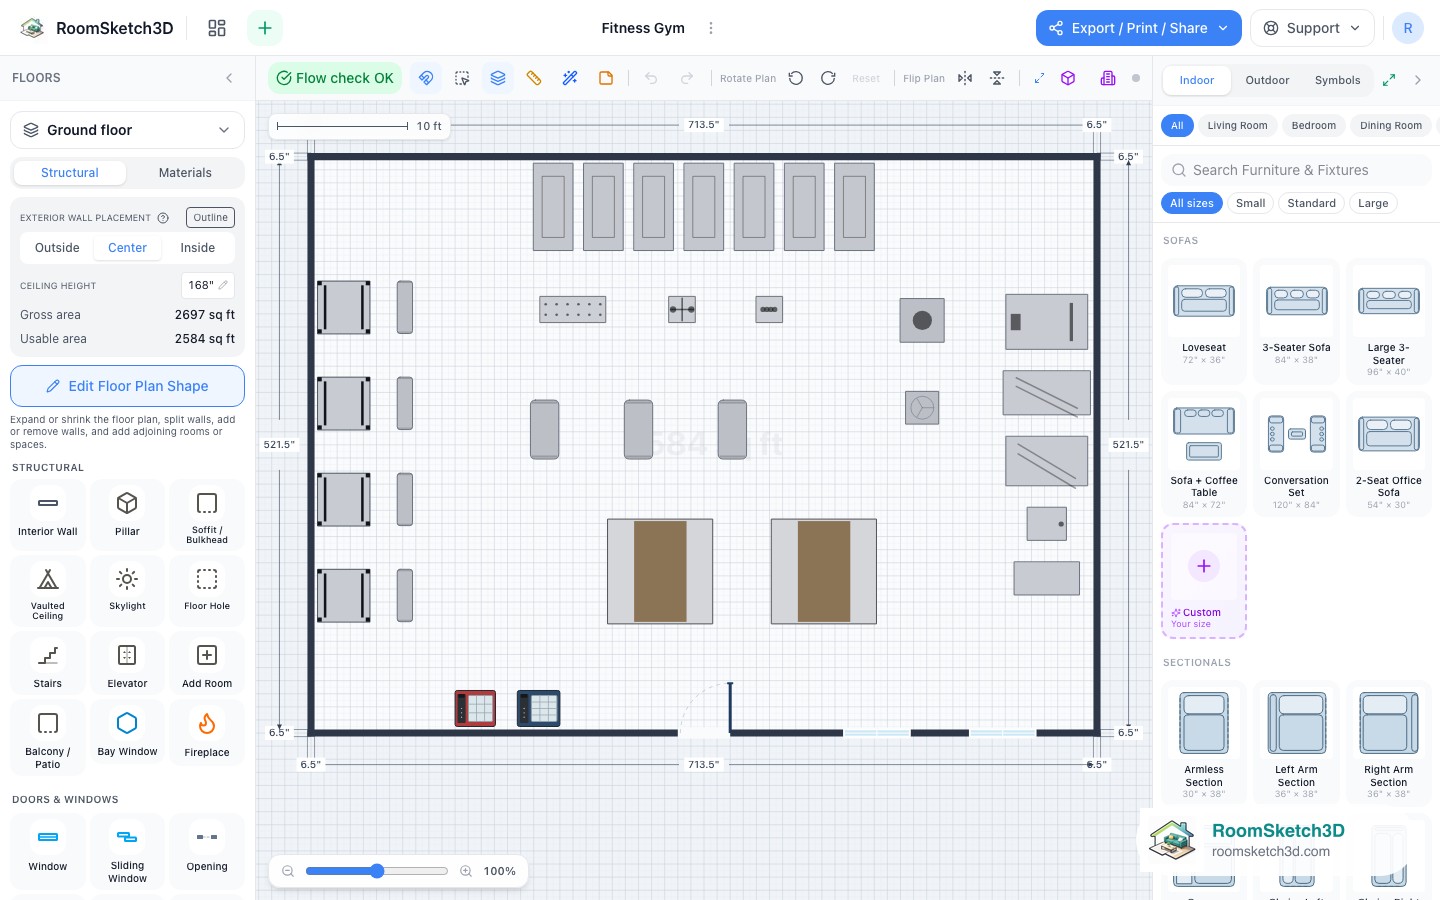Click the blue expand canvas arrows
This screenshot has height=900, width=1440.
pos(1039,78)
